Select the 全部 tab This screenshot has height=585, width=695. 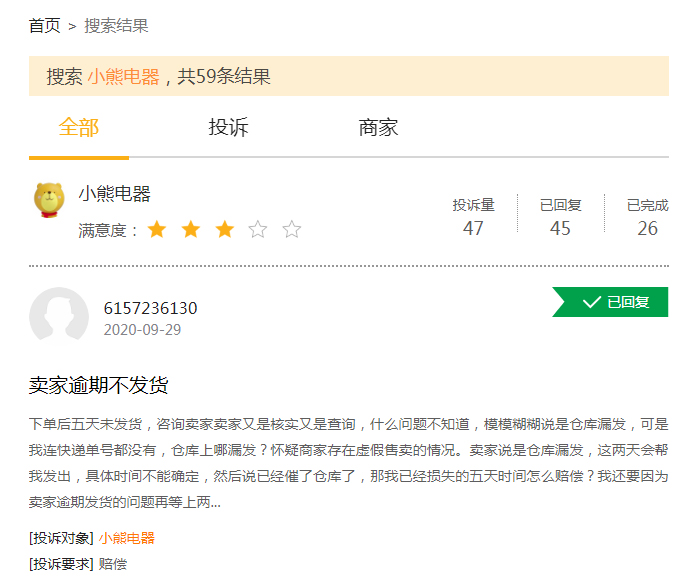[x=78, y=128]
